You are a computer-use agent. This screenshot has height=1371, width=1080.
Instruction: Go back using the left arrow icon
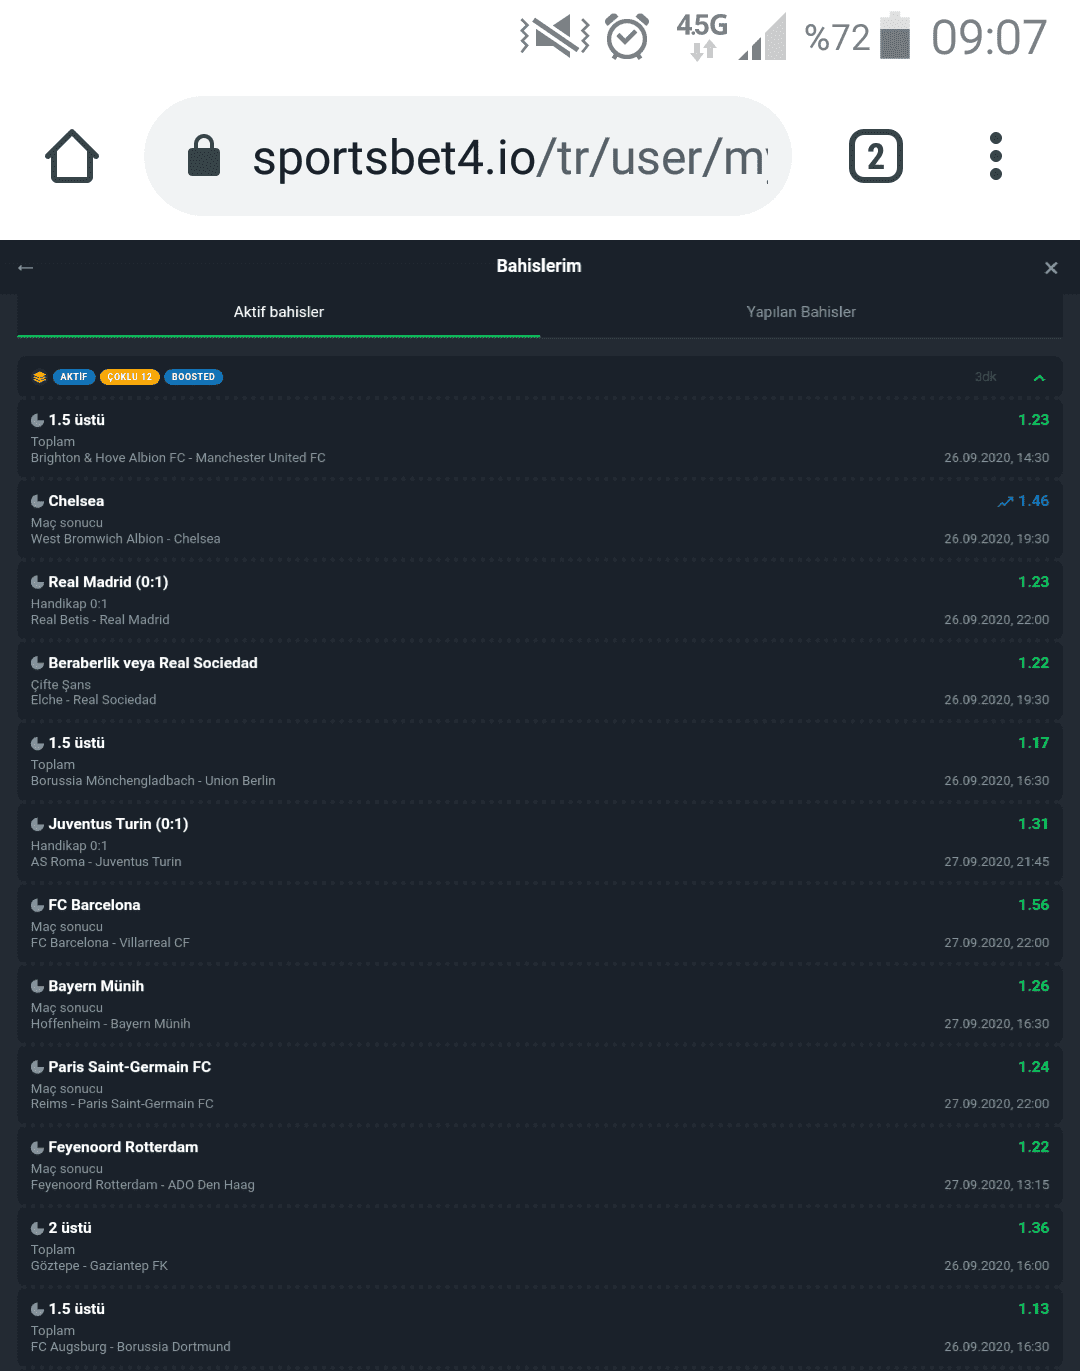(26, 267)
